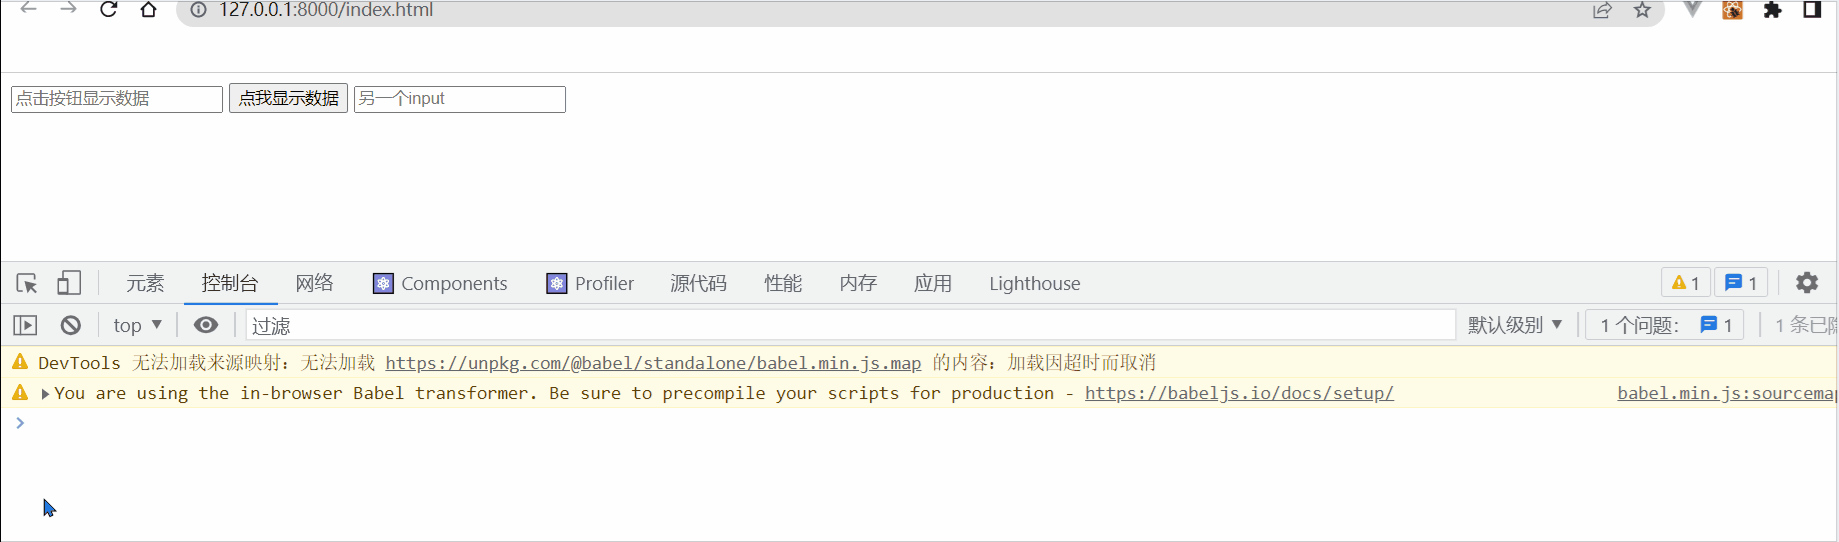This screenshot has width=1839, height=542.
Task: Show the console sidebar icon
Action: [x=25, y=325]
